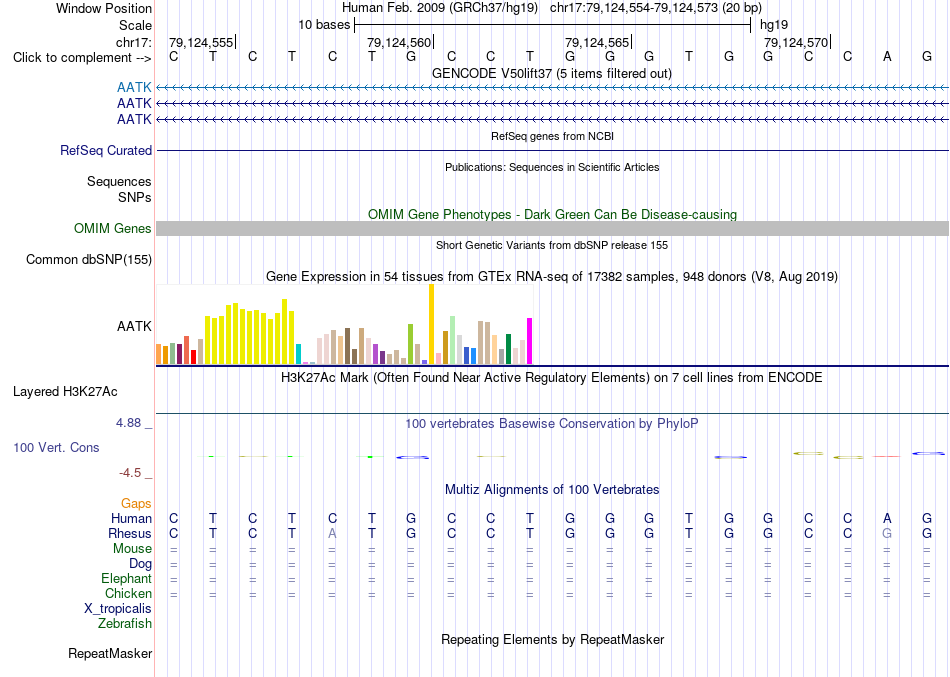
Task: Click the "hg19" label right of scale bar
Action: coord(774,25)
